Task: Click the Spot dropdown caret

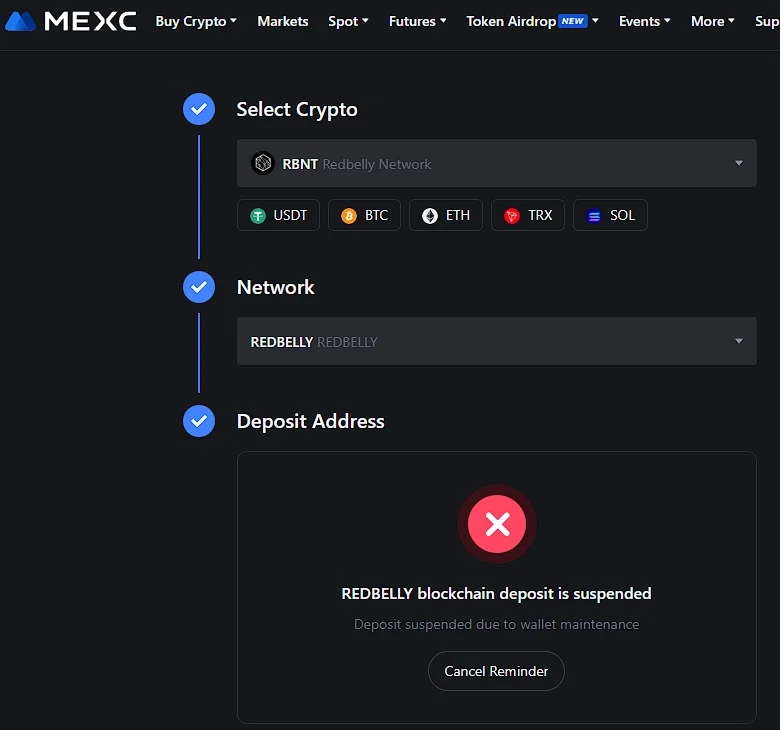Action: (365, 21)
